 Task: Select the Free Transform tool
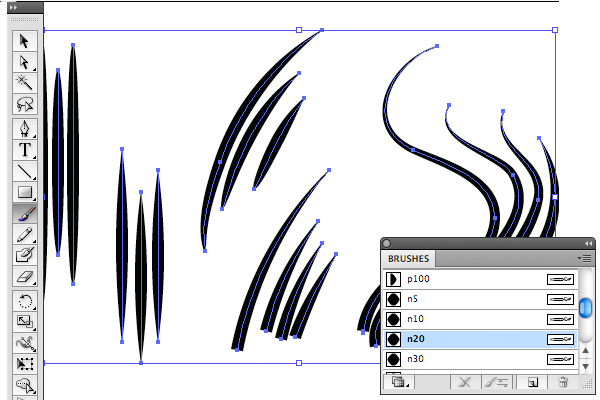[x=25, y=364]
